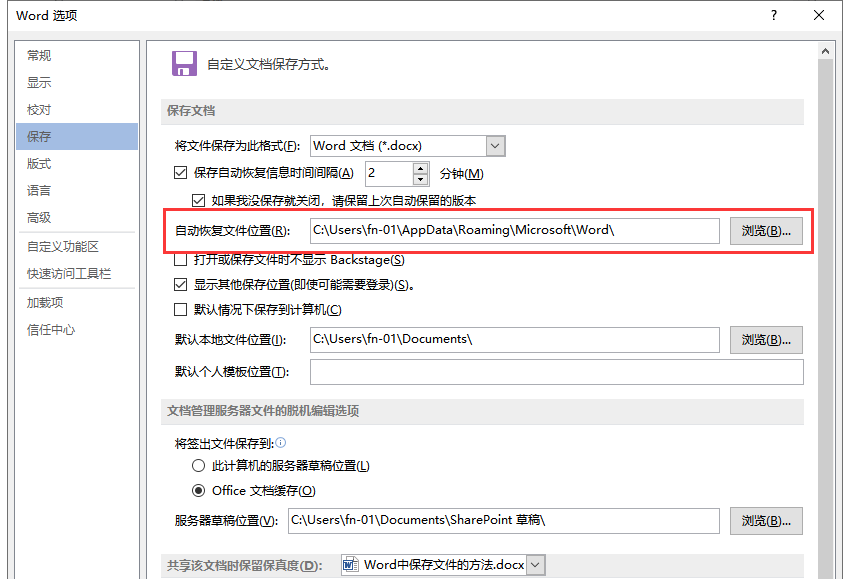Click the 默认本地文件位置 path field
Screen dimensions: 850x579
click(514, 340)
